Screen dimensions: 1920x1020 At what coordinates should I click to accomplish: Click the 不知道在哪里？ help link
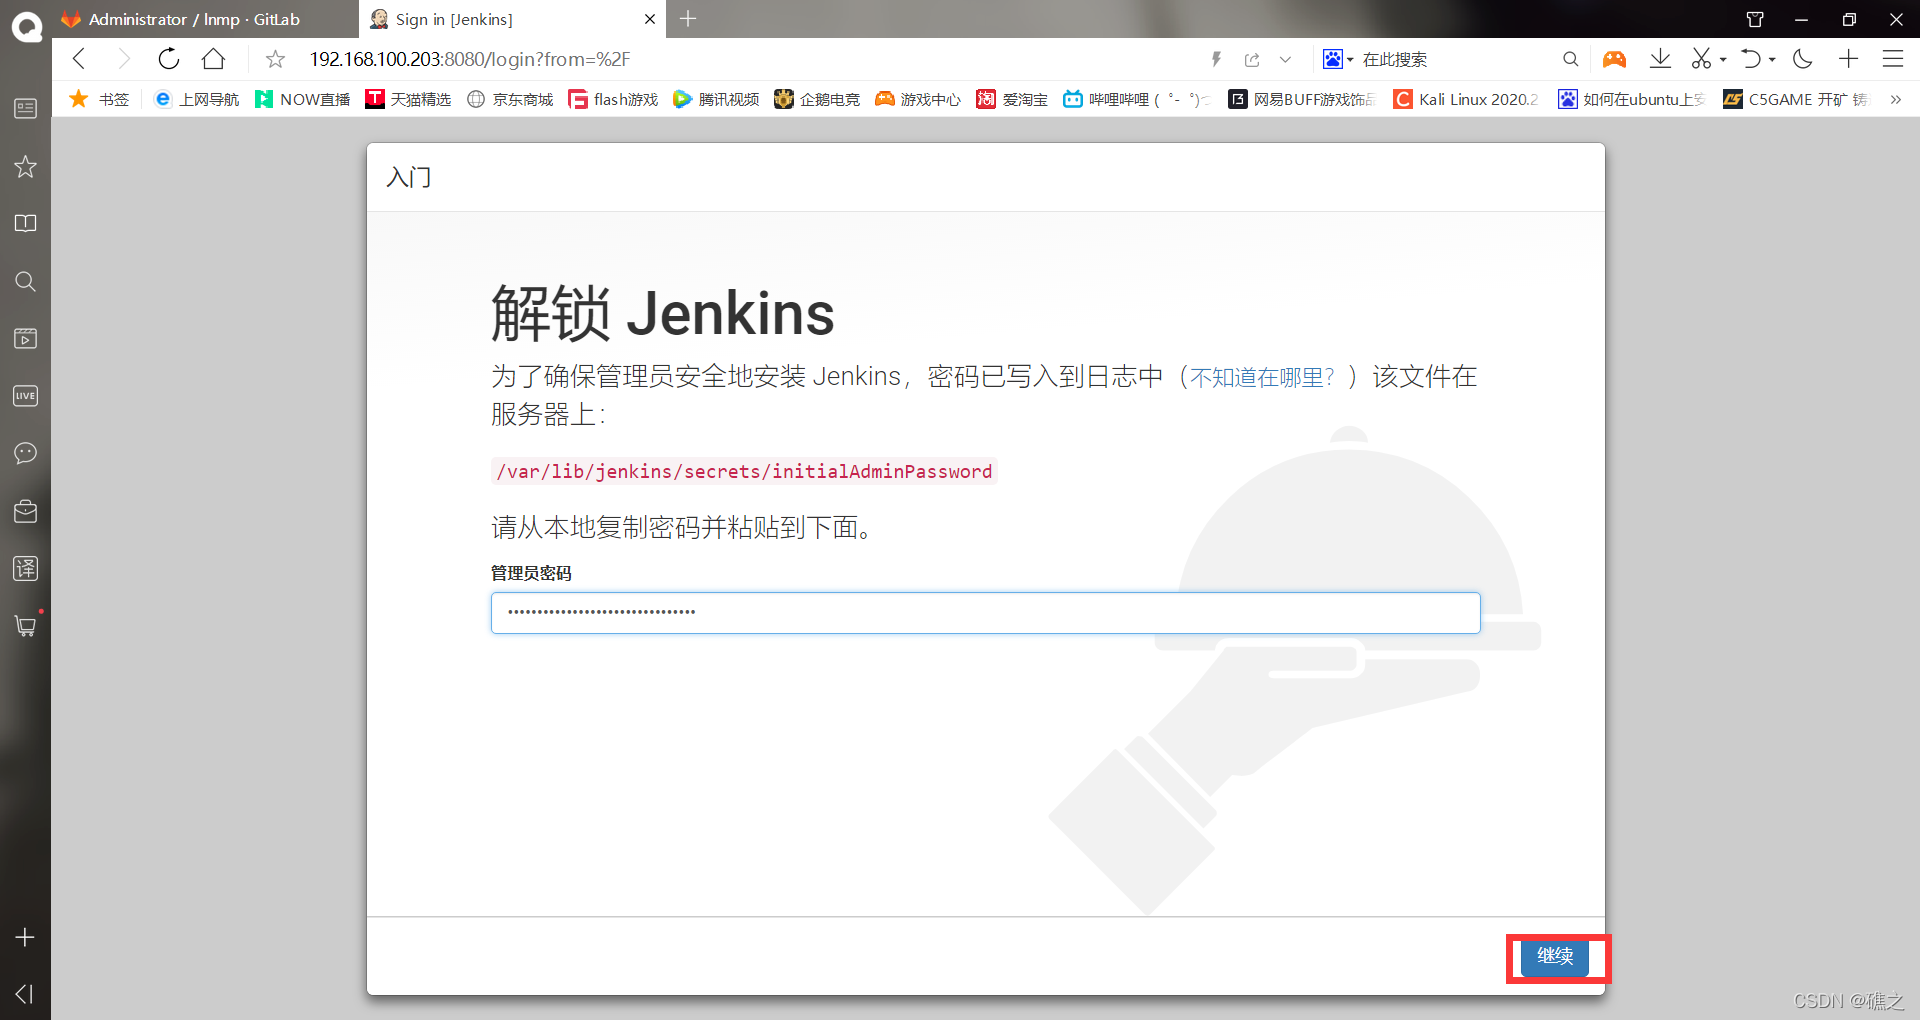pyautogui.click(x=1262, y=377)
